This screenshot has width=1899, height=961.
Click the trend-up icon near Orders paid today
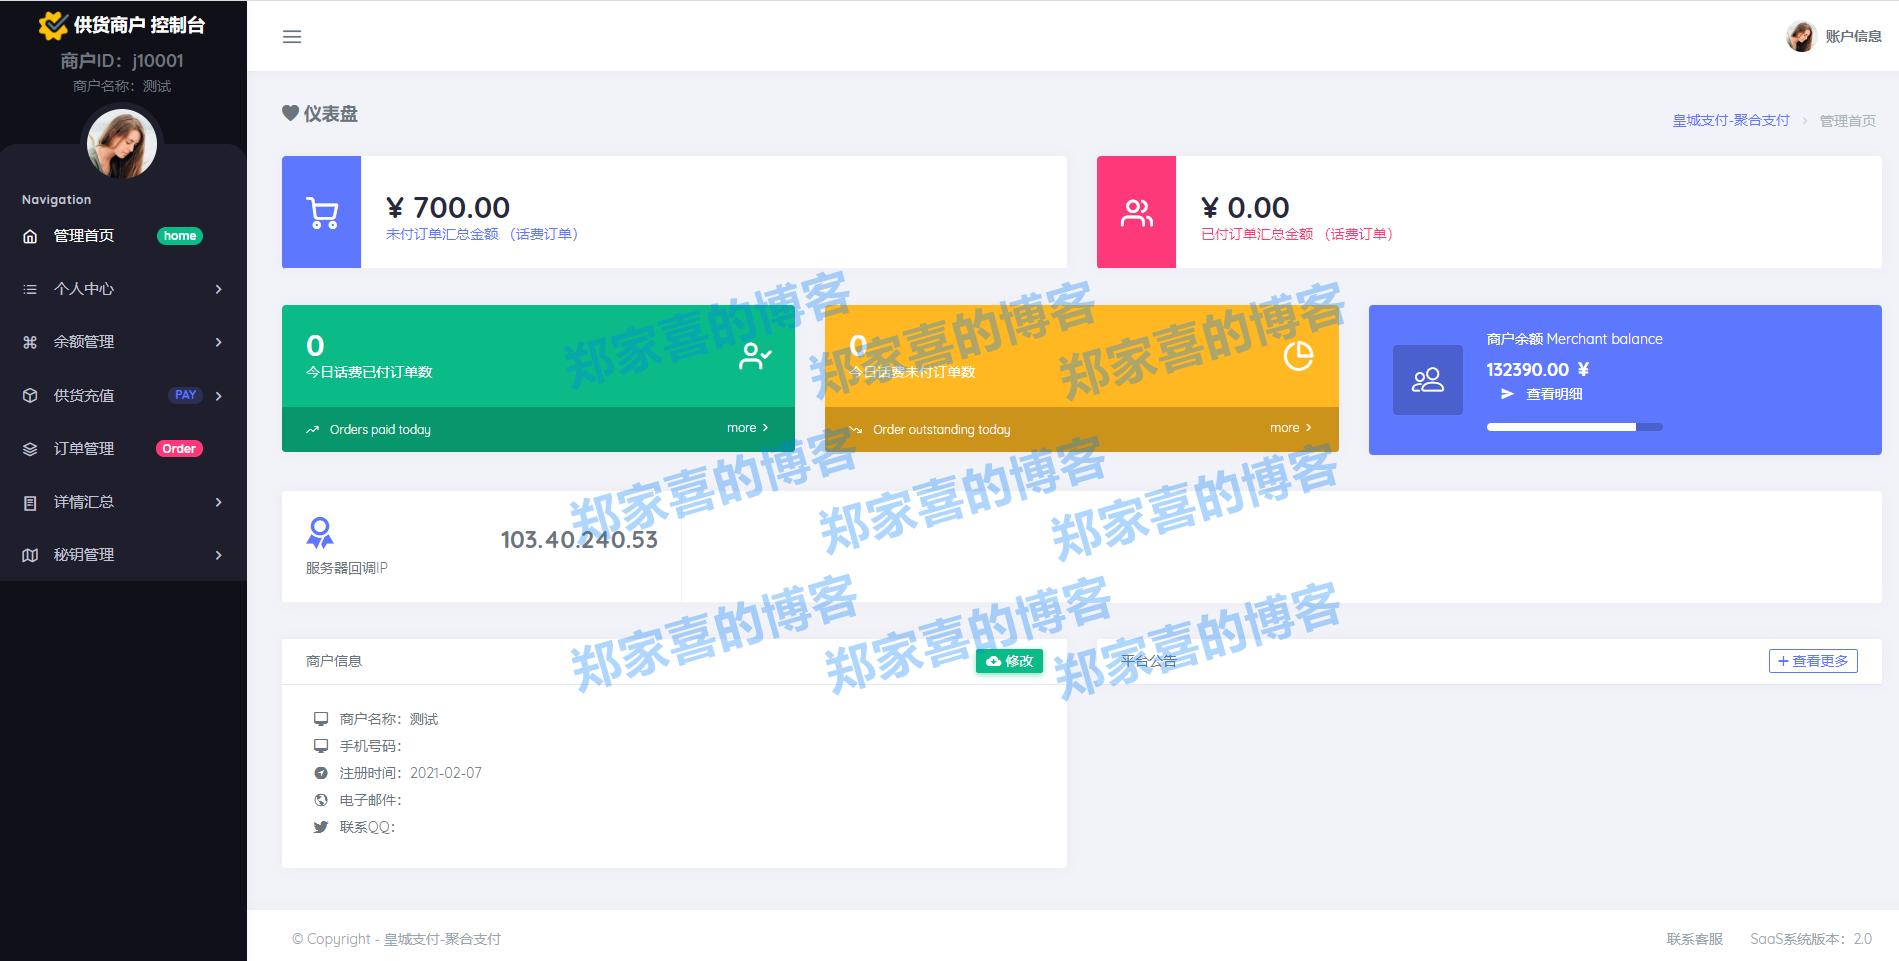point(312,430)
